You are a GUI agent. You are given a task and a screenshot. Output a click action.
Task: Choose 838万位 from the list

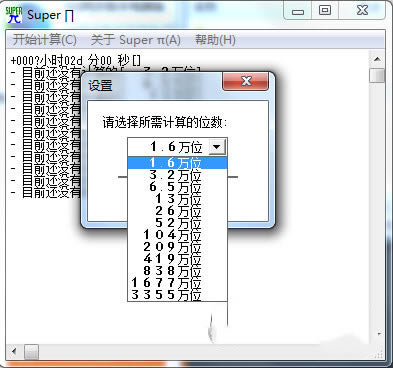click(x=177, y=271)
